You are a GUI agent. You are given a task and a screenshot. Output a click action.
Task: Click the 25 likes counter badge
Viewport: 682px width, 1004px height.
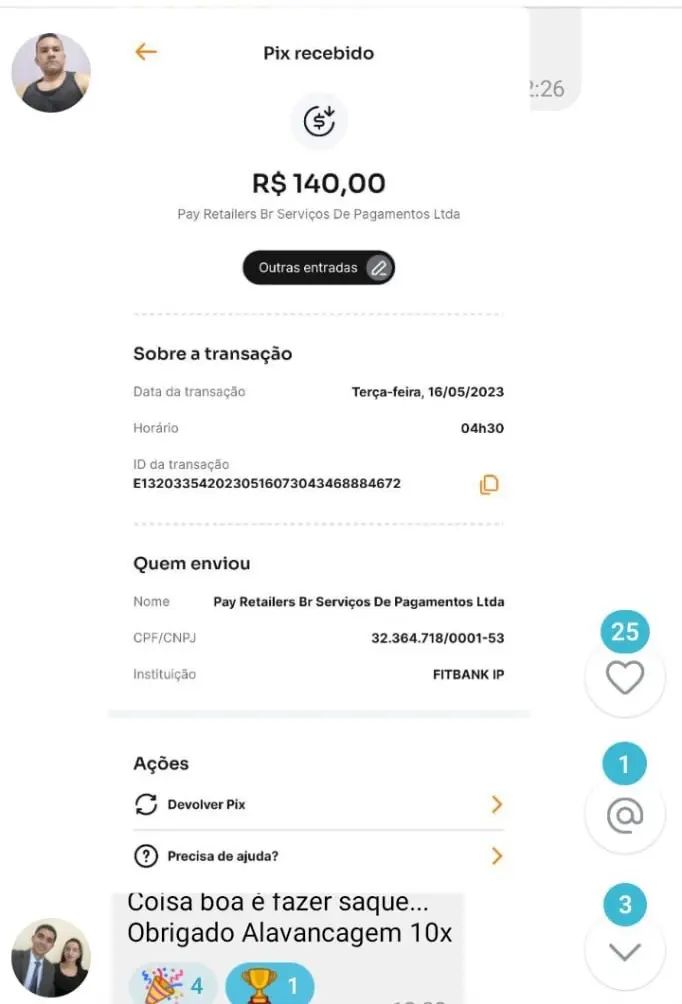(625, 632)
